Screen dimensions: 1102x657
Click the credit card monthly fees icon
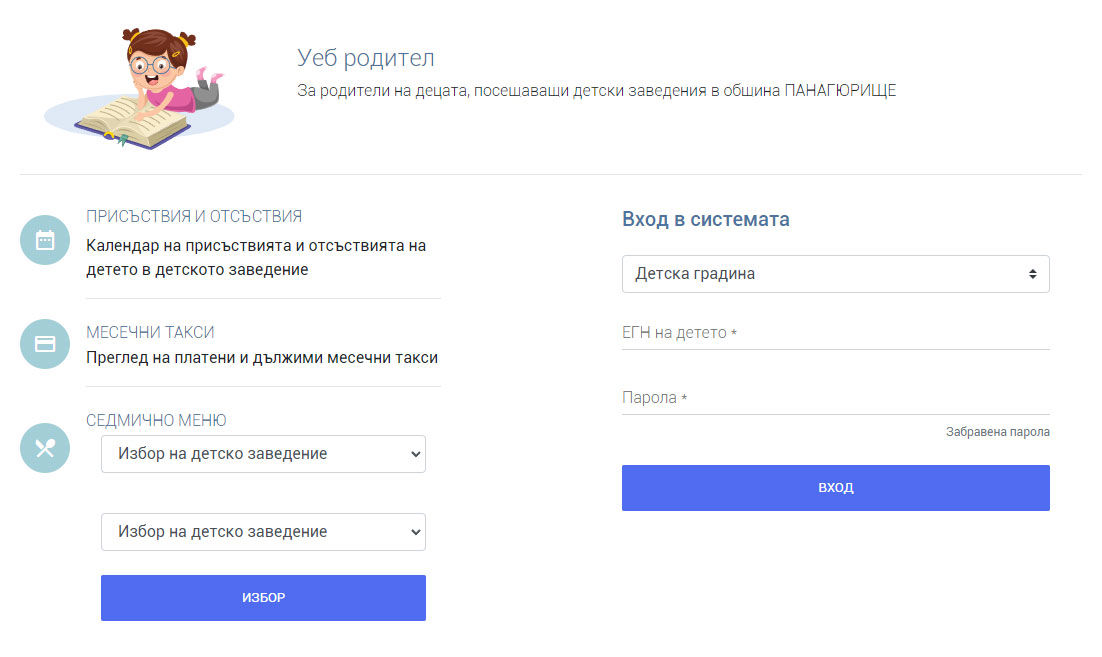coord(44,344)
